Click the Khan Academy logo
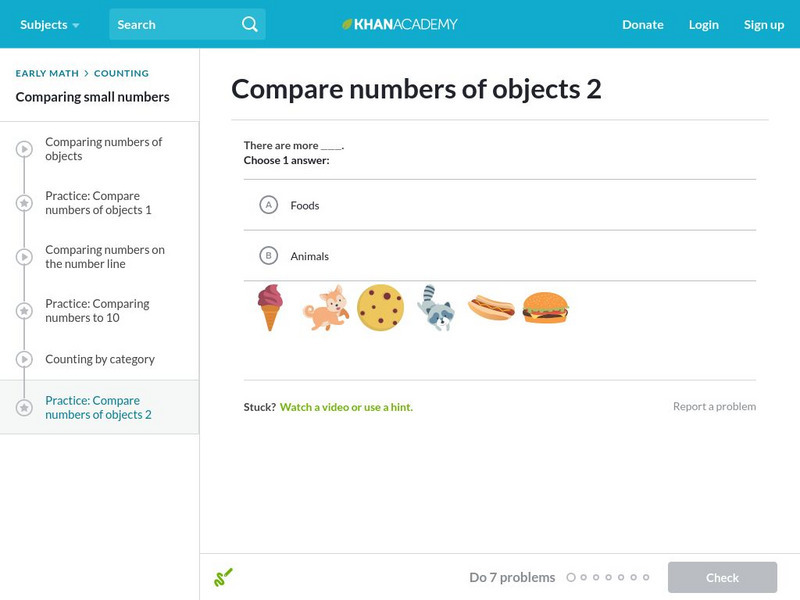 400,24
